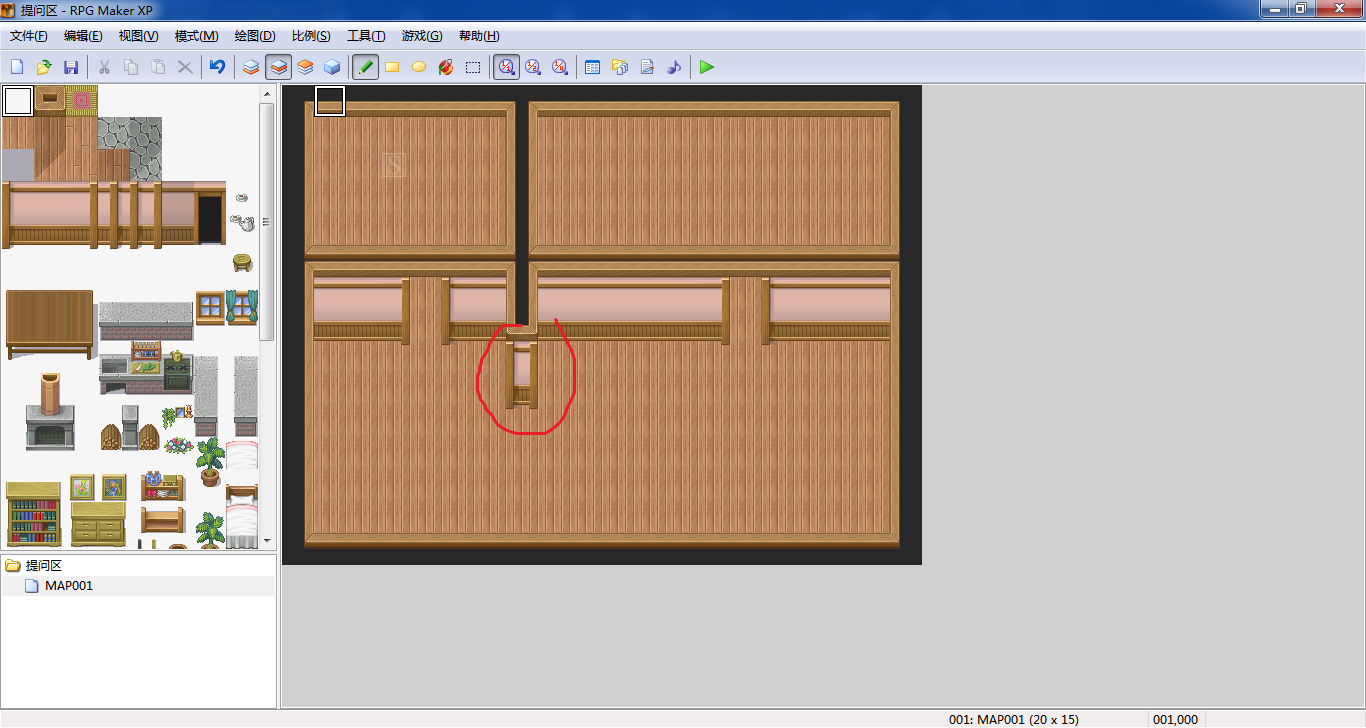Open the 绘图(D) menu
Screen dimensions: 1366x728
(255, 36)
